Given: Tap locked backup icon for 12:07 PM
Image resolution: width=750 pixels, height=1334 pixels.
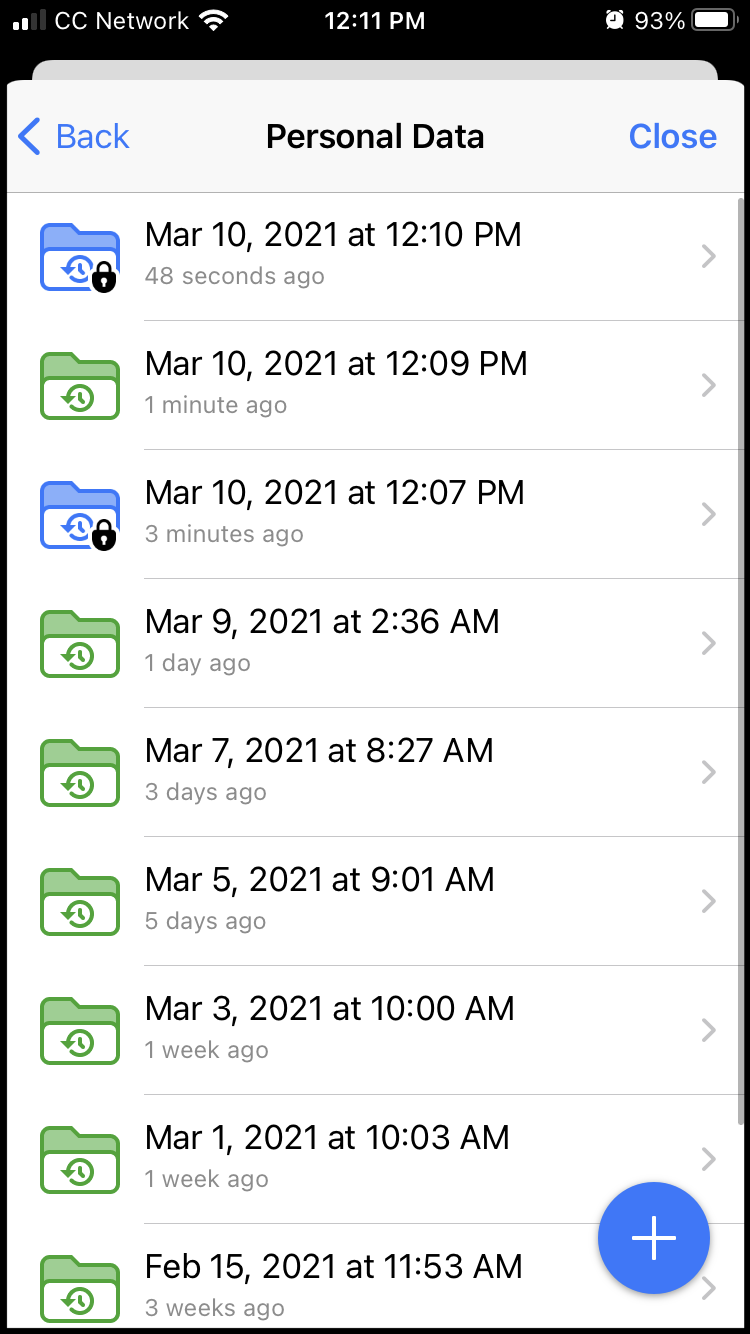Looking at the screenshot, I should point(79,515).
